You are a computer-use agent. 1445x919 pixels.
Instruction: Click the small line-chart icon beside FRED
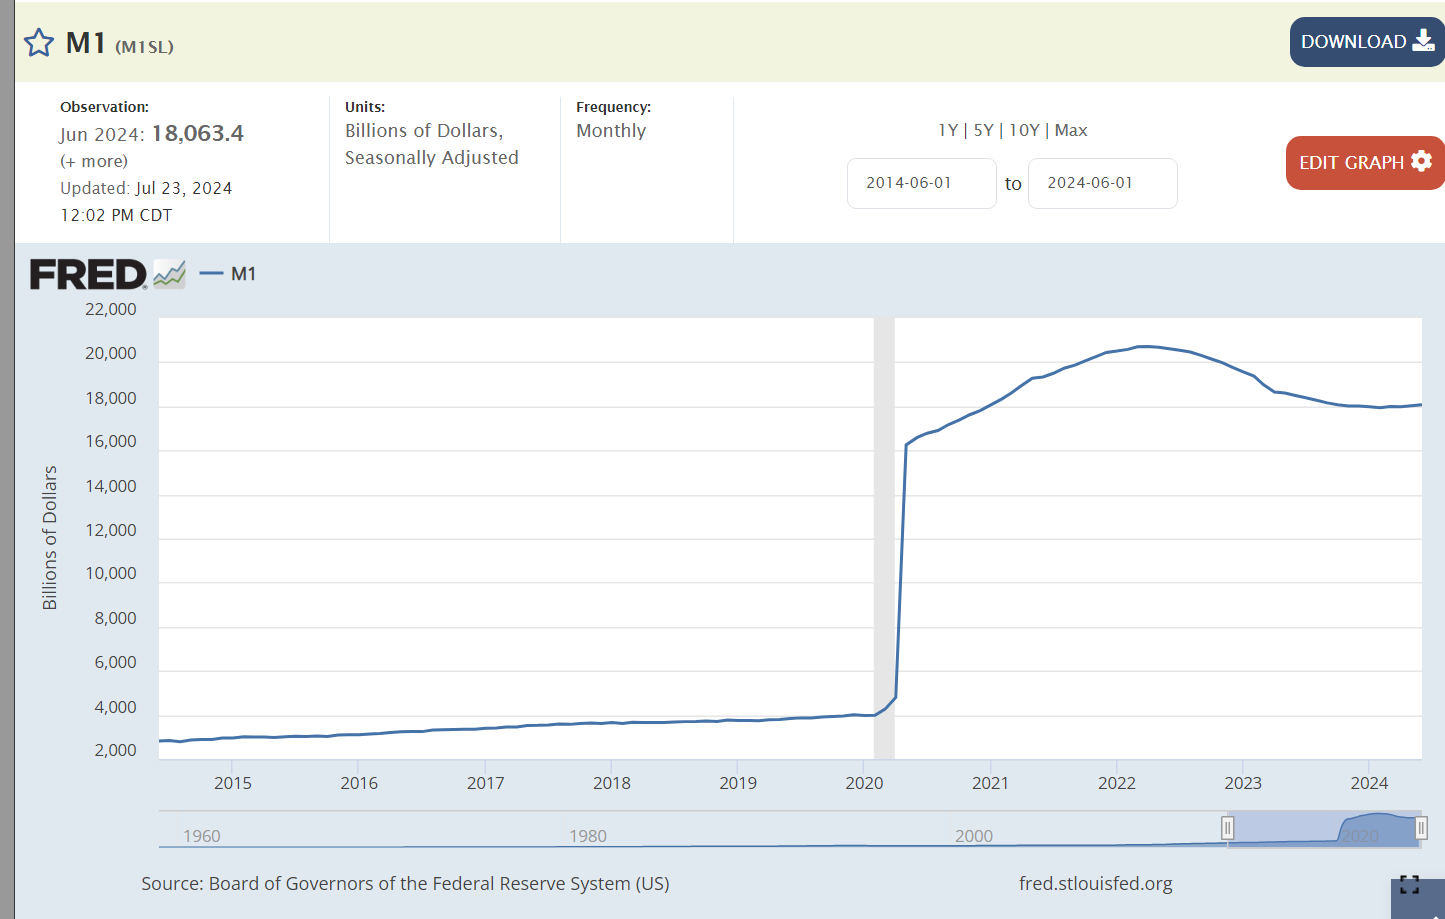[x=169, y=274]
